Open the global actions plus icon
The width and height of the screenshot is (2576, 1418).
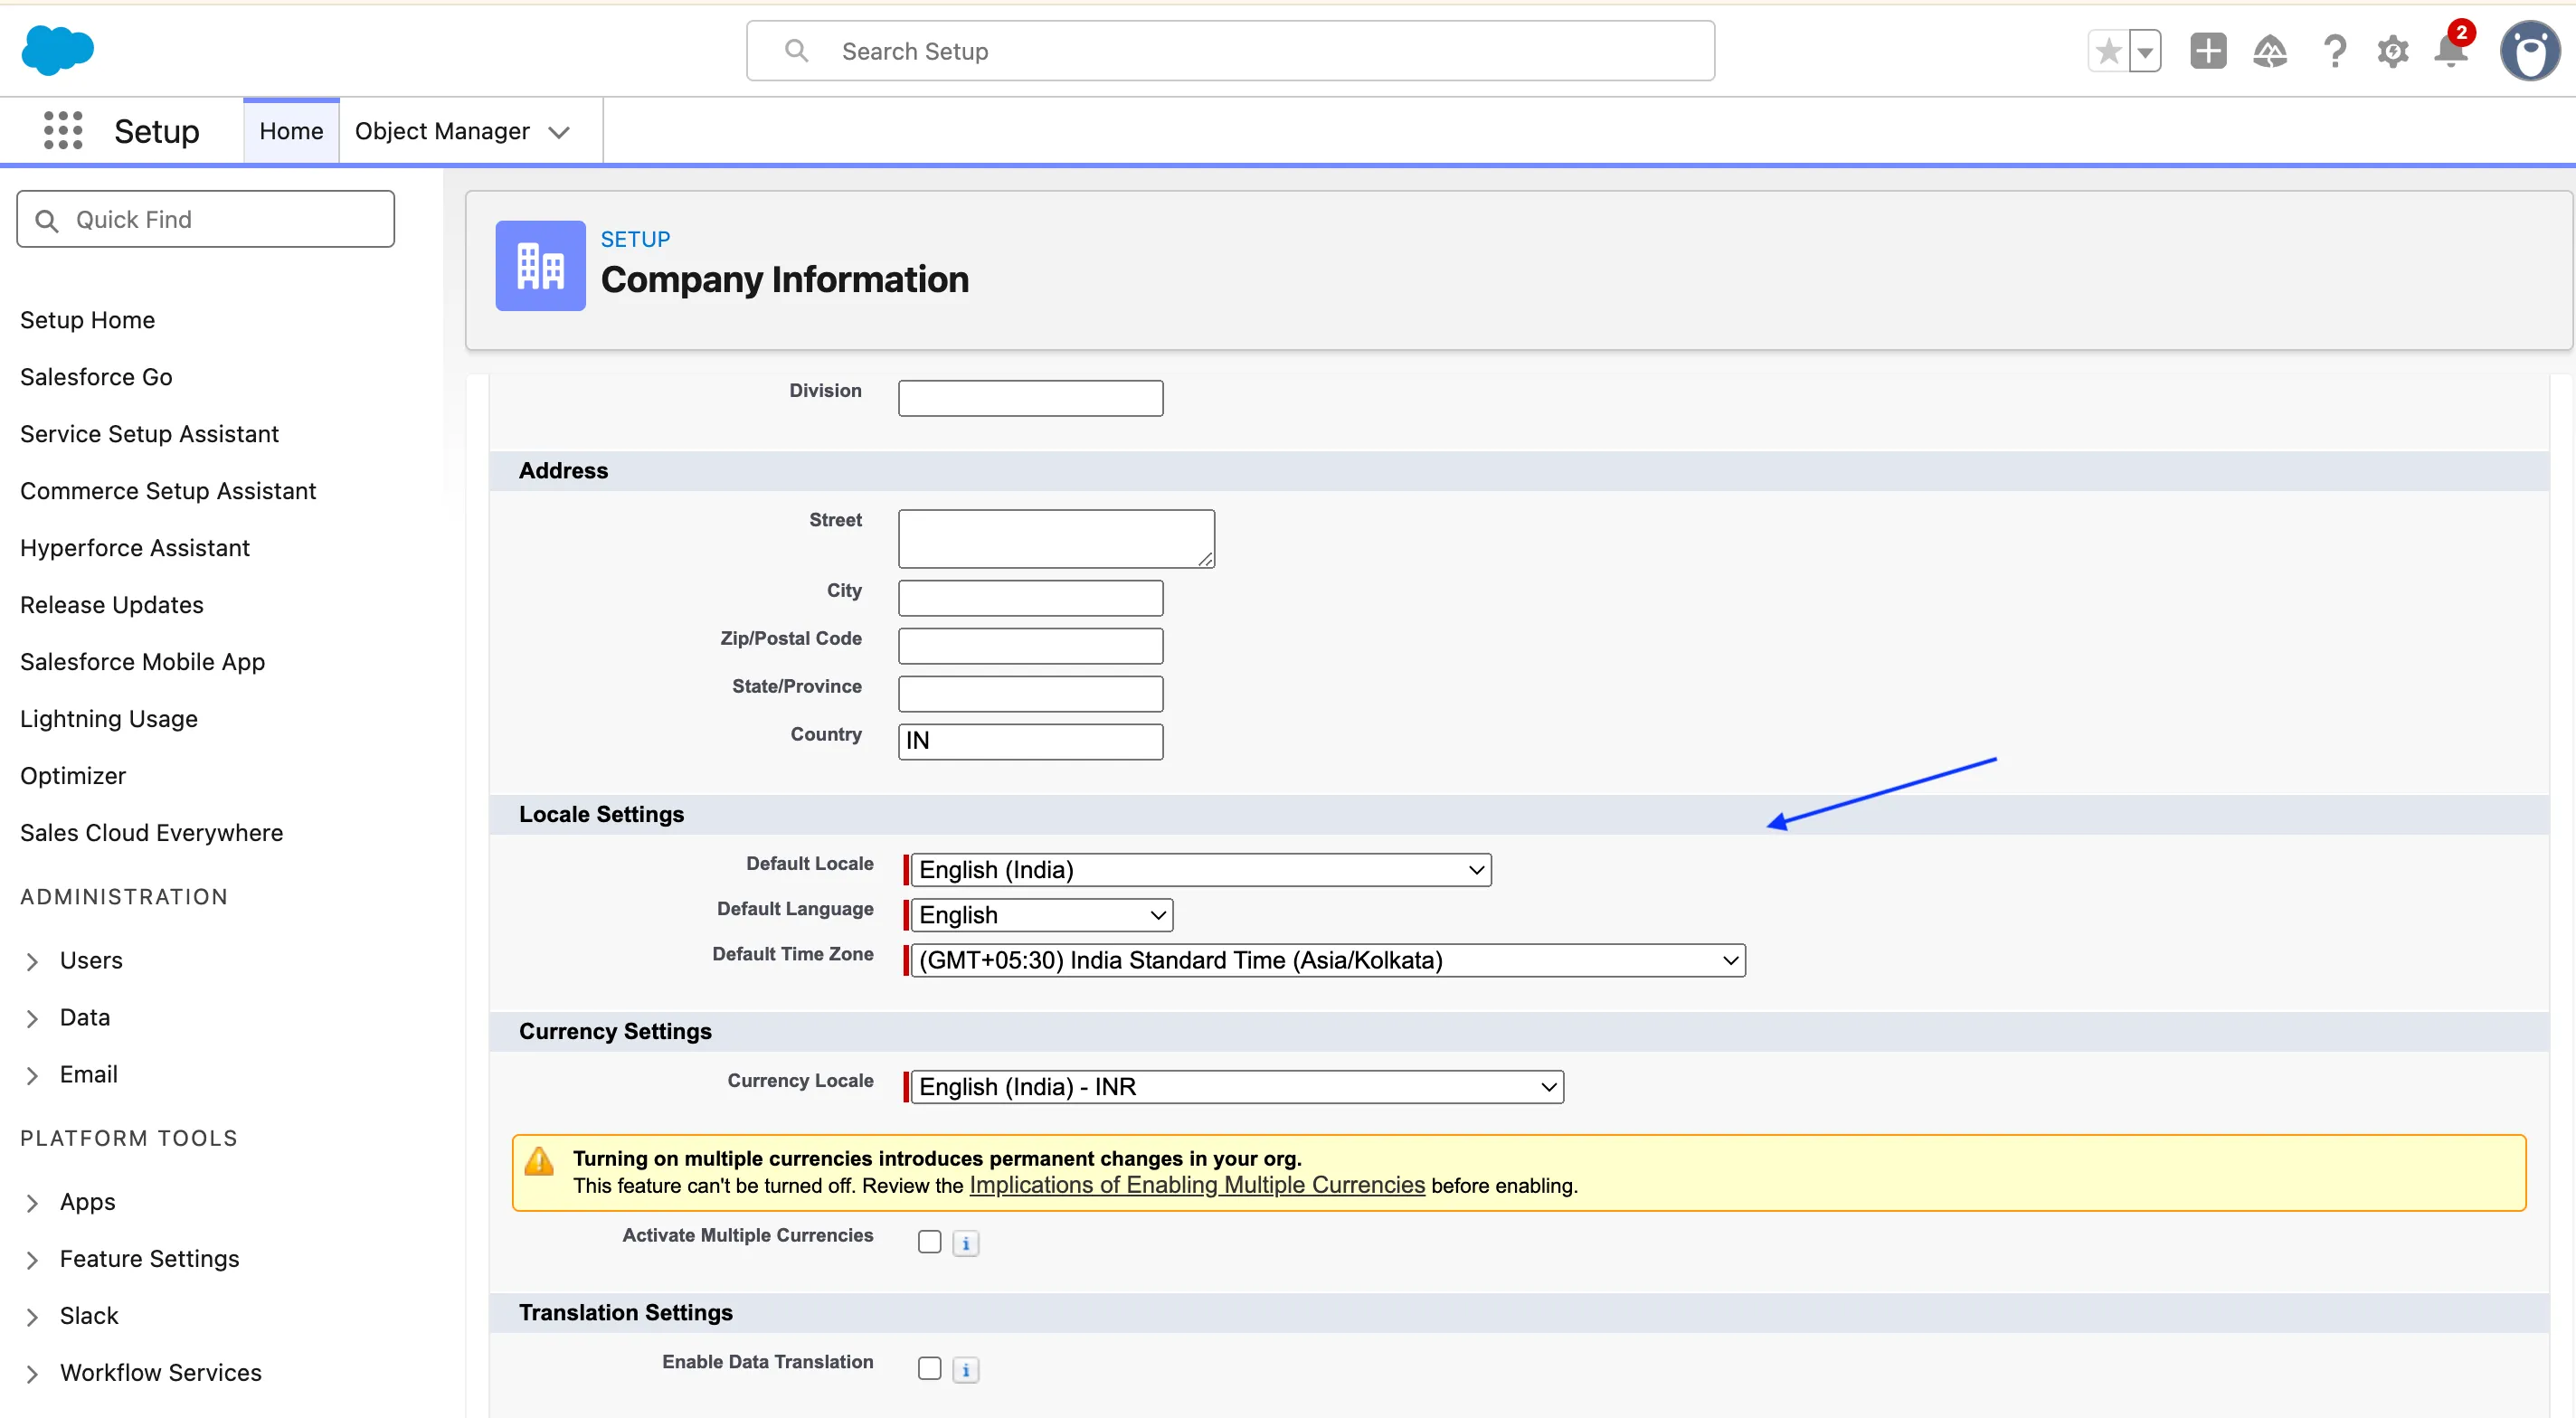tap(2207, 51)
